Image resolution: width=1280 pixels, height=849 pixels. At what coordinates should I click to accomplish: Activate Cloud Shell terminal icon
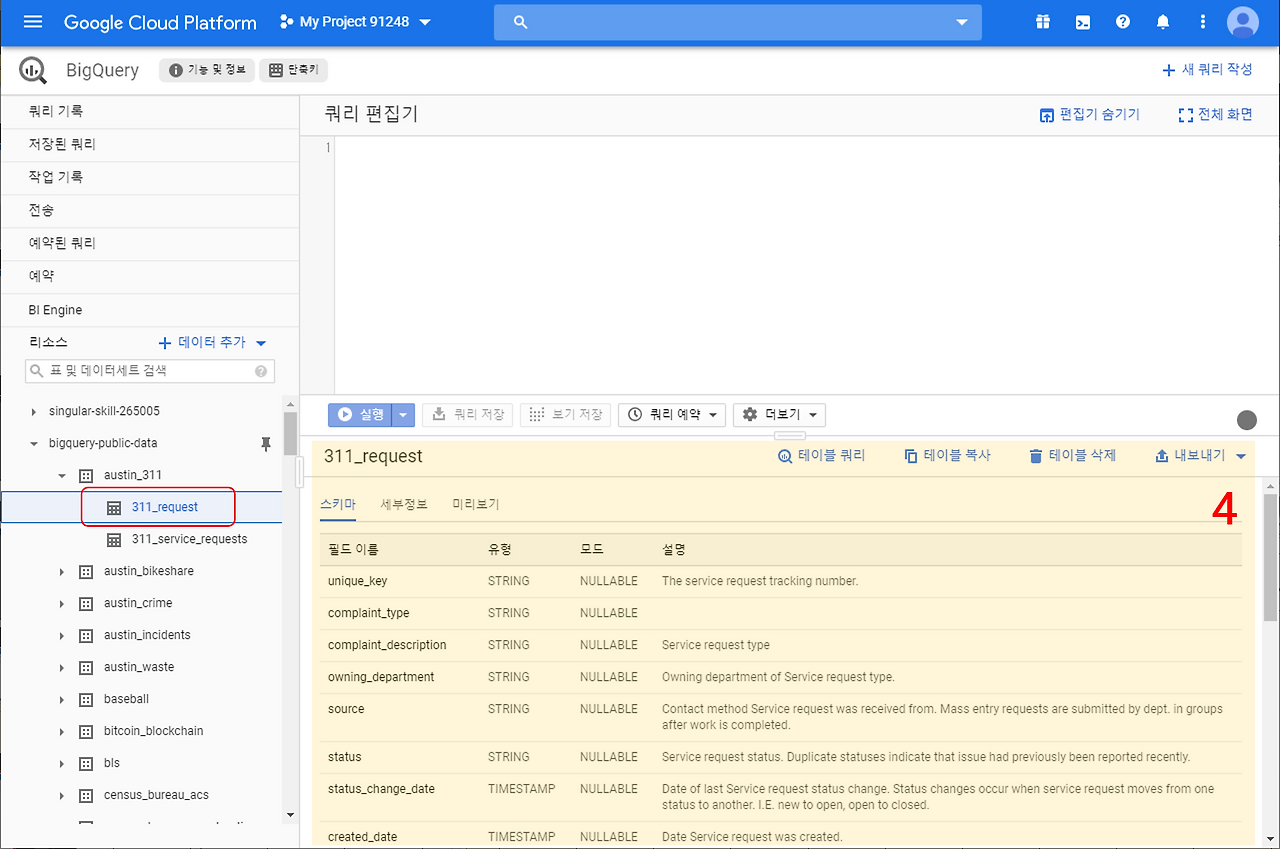click(1082, 21)
